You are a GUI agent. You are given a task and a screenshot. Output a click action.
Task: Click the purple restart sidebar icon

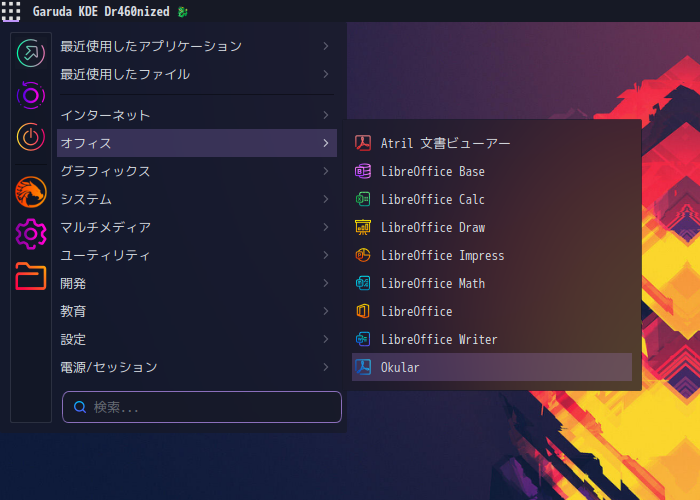click(x=31, y=95)
